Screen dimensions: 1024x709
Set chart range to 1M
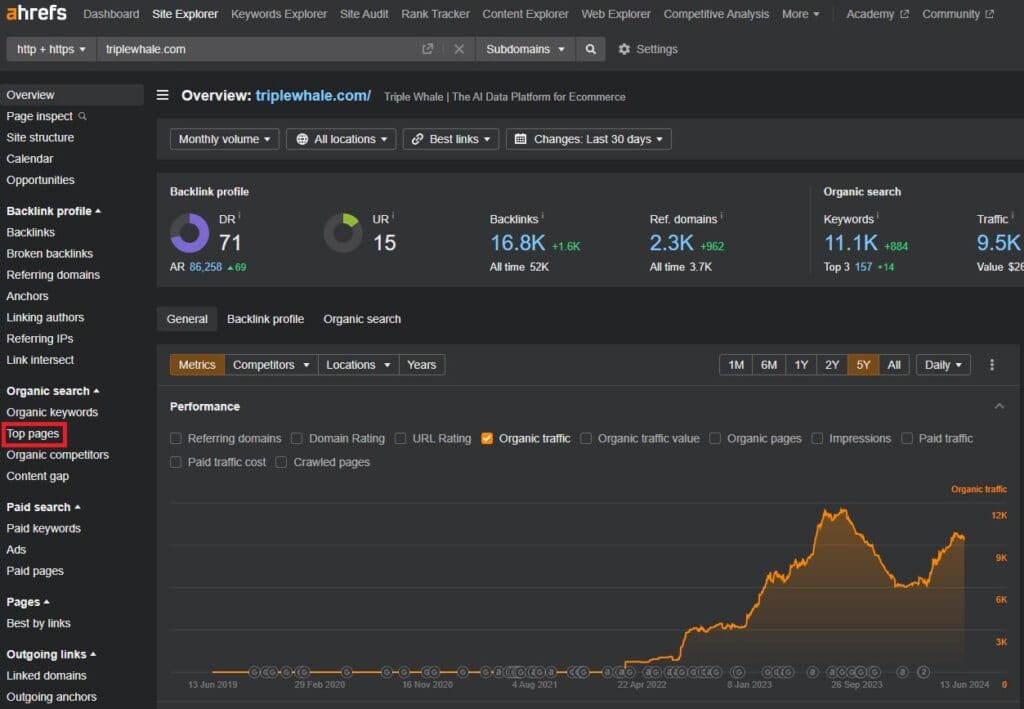coord(736,365)
